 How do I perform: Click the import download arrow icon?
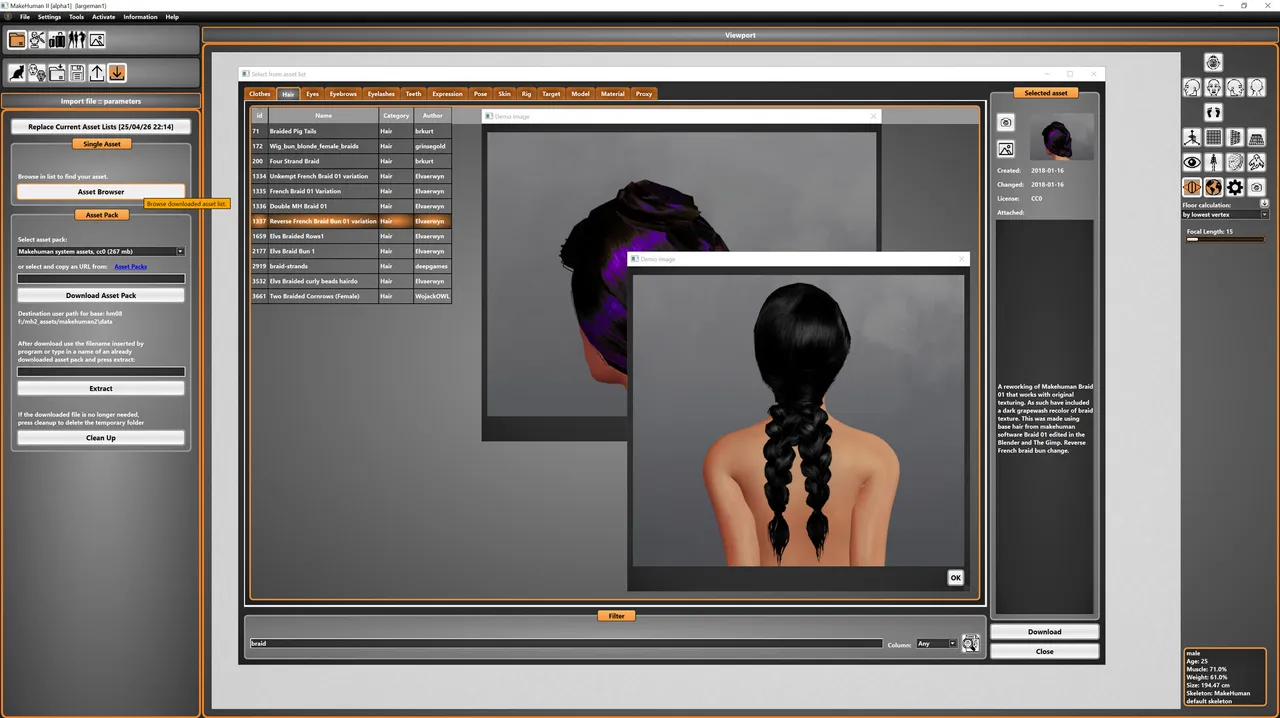click(x=117, y=73)
